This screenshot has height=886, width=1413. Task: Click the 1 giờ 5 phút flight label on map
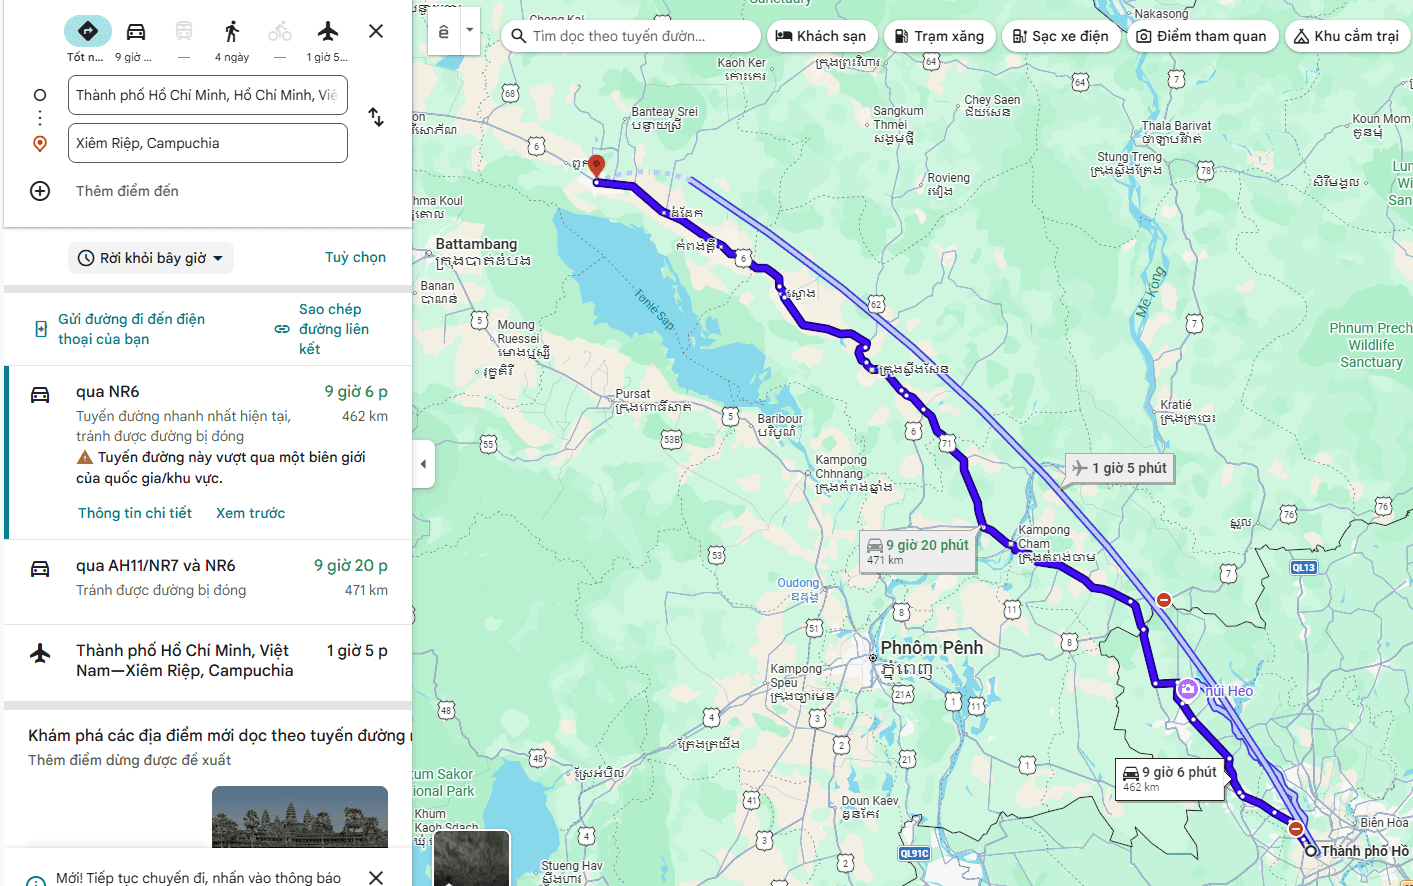pyautogui.click(x=1118, y=468)
